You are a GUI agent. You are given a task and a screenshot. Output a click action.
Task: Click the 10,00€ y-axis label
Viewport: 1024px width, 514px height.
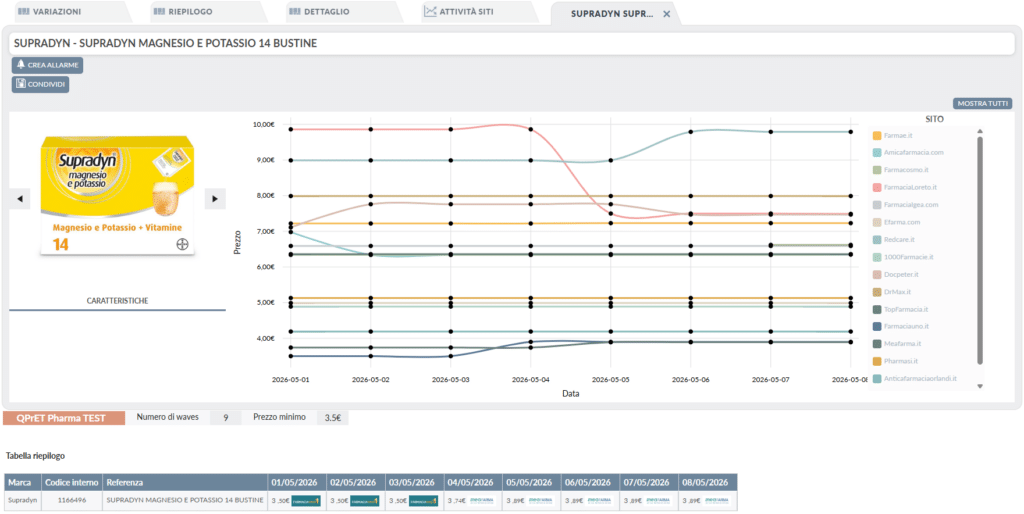[263, 124]
